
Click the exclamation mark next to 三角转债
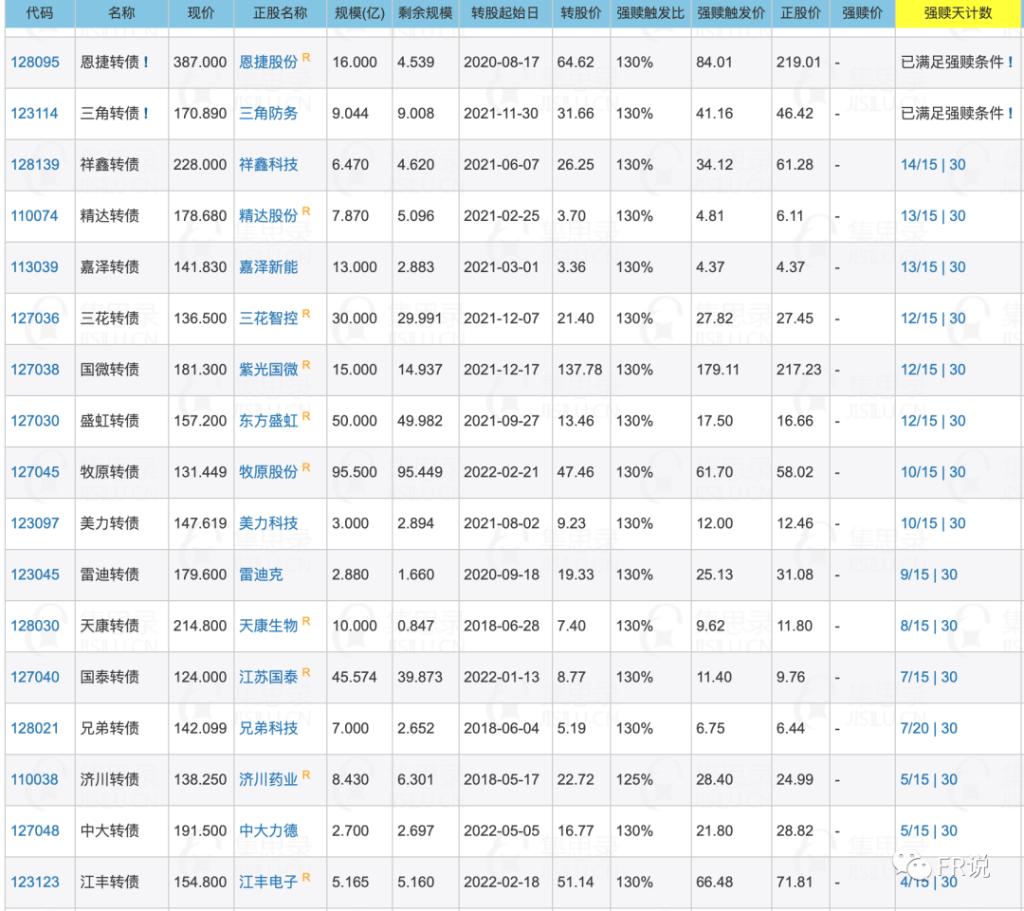tap(146, 113)
